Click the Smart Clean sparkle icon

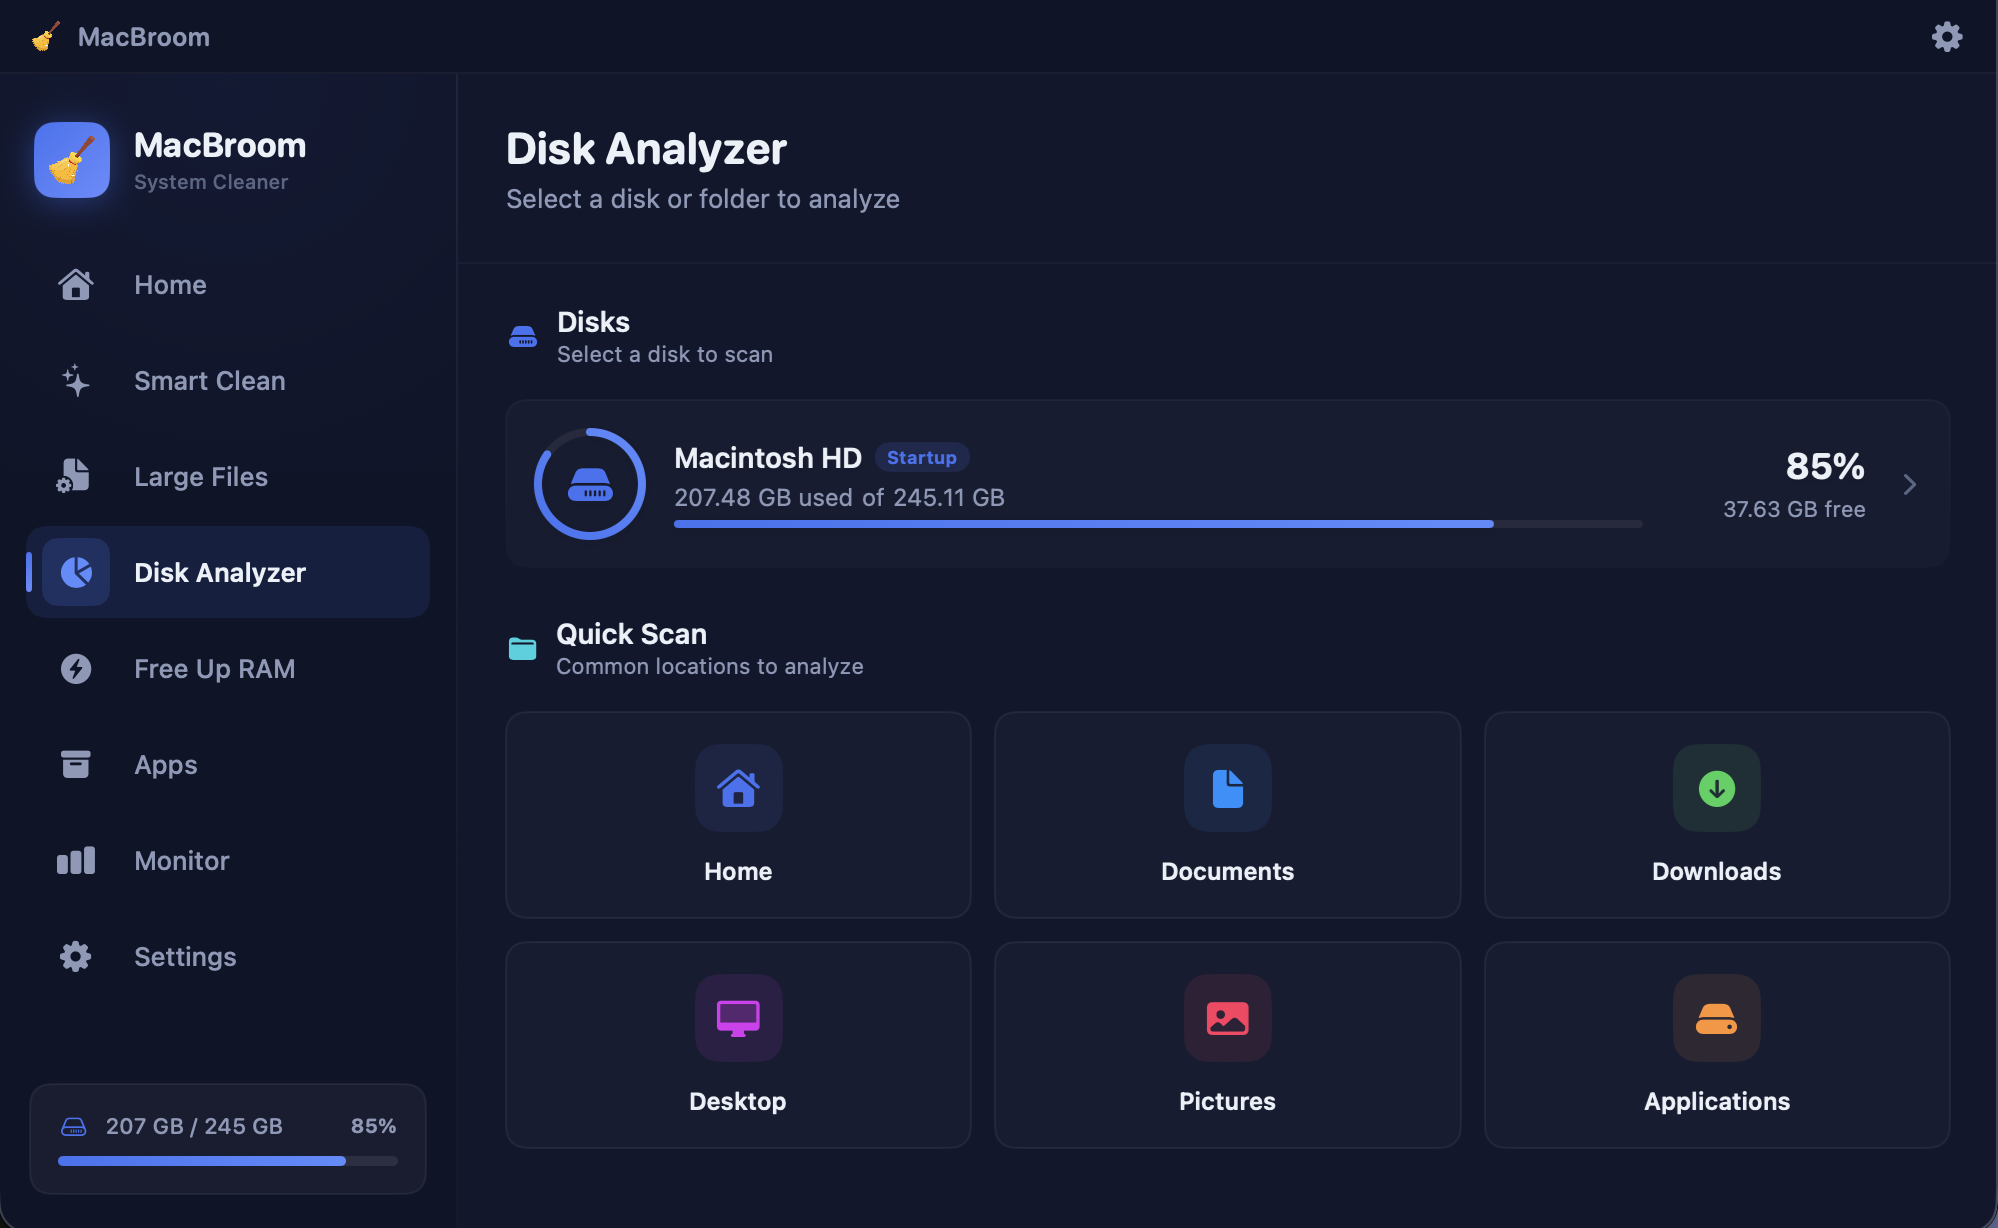coord(76,381)
